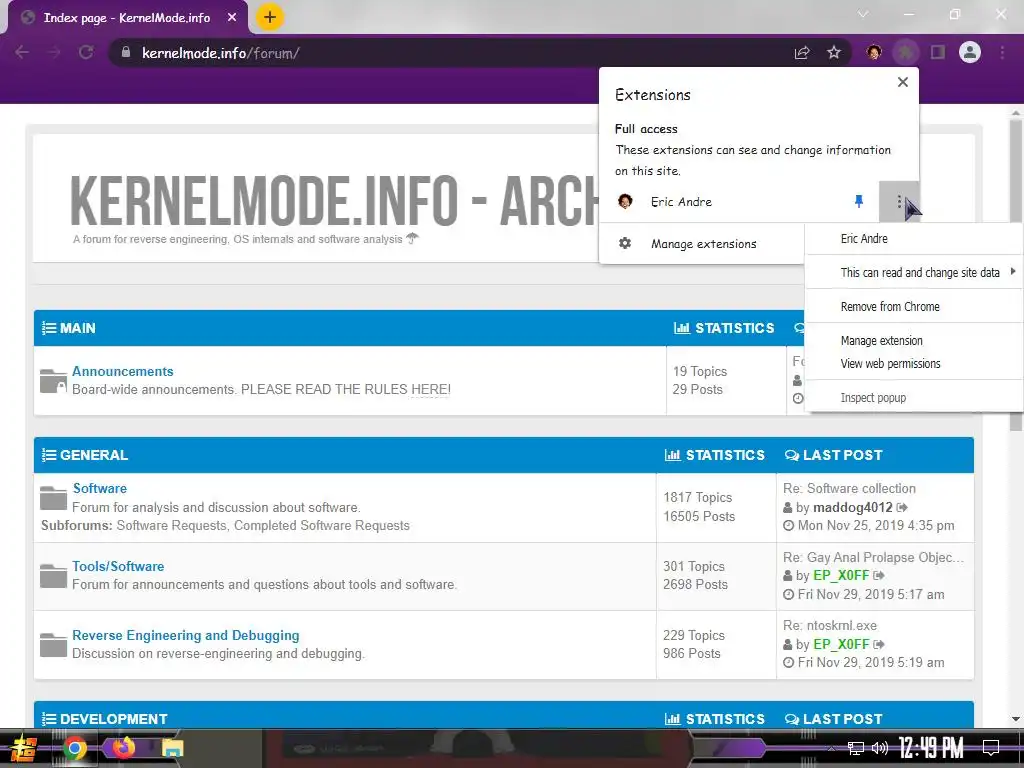The width and height of the screenshot is (1024, 768).
Task: Open the Tools/Software forum link
Action: tap(118, 566)
